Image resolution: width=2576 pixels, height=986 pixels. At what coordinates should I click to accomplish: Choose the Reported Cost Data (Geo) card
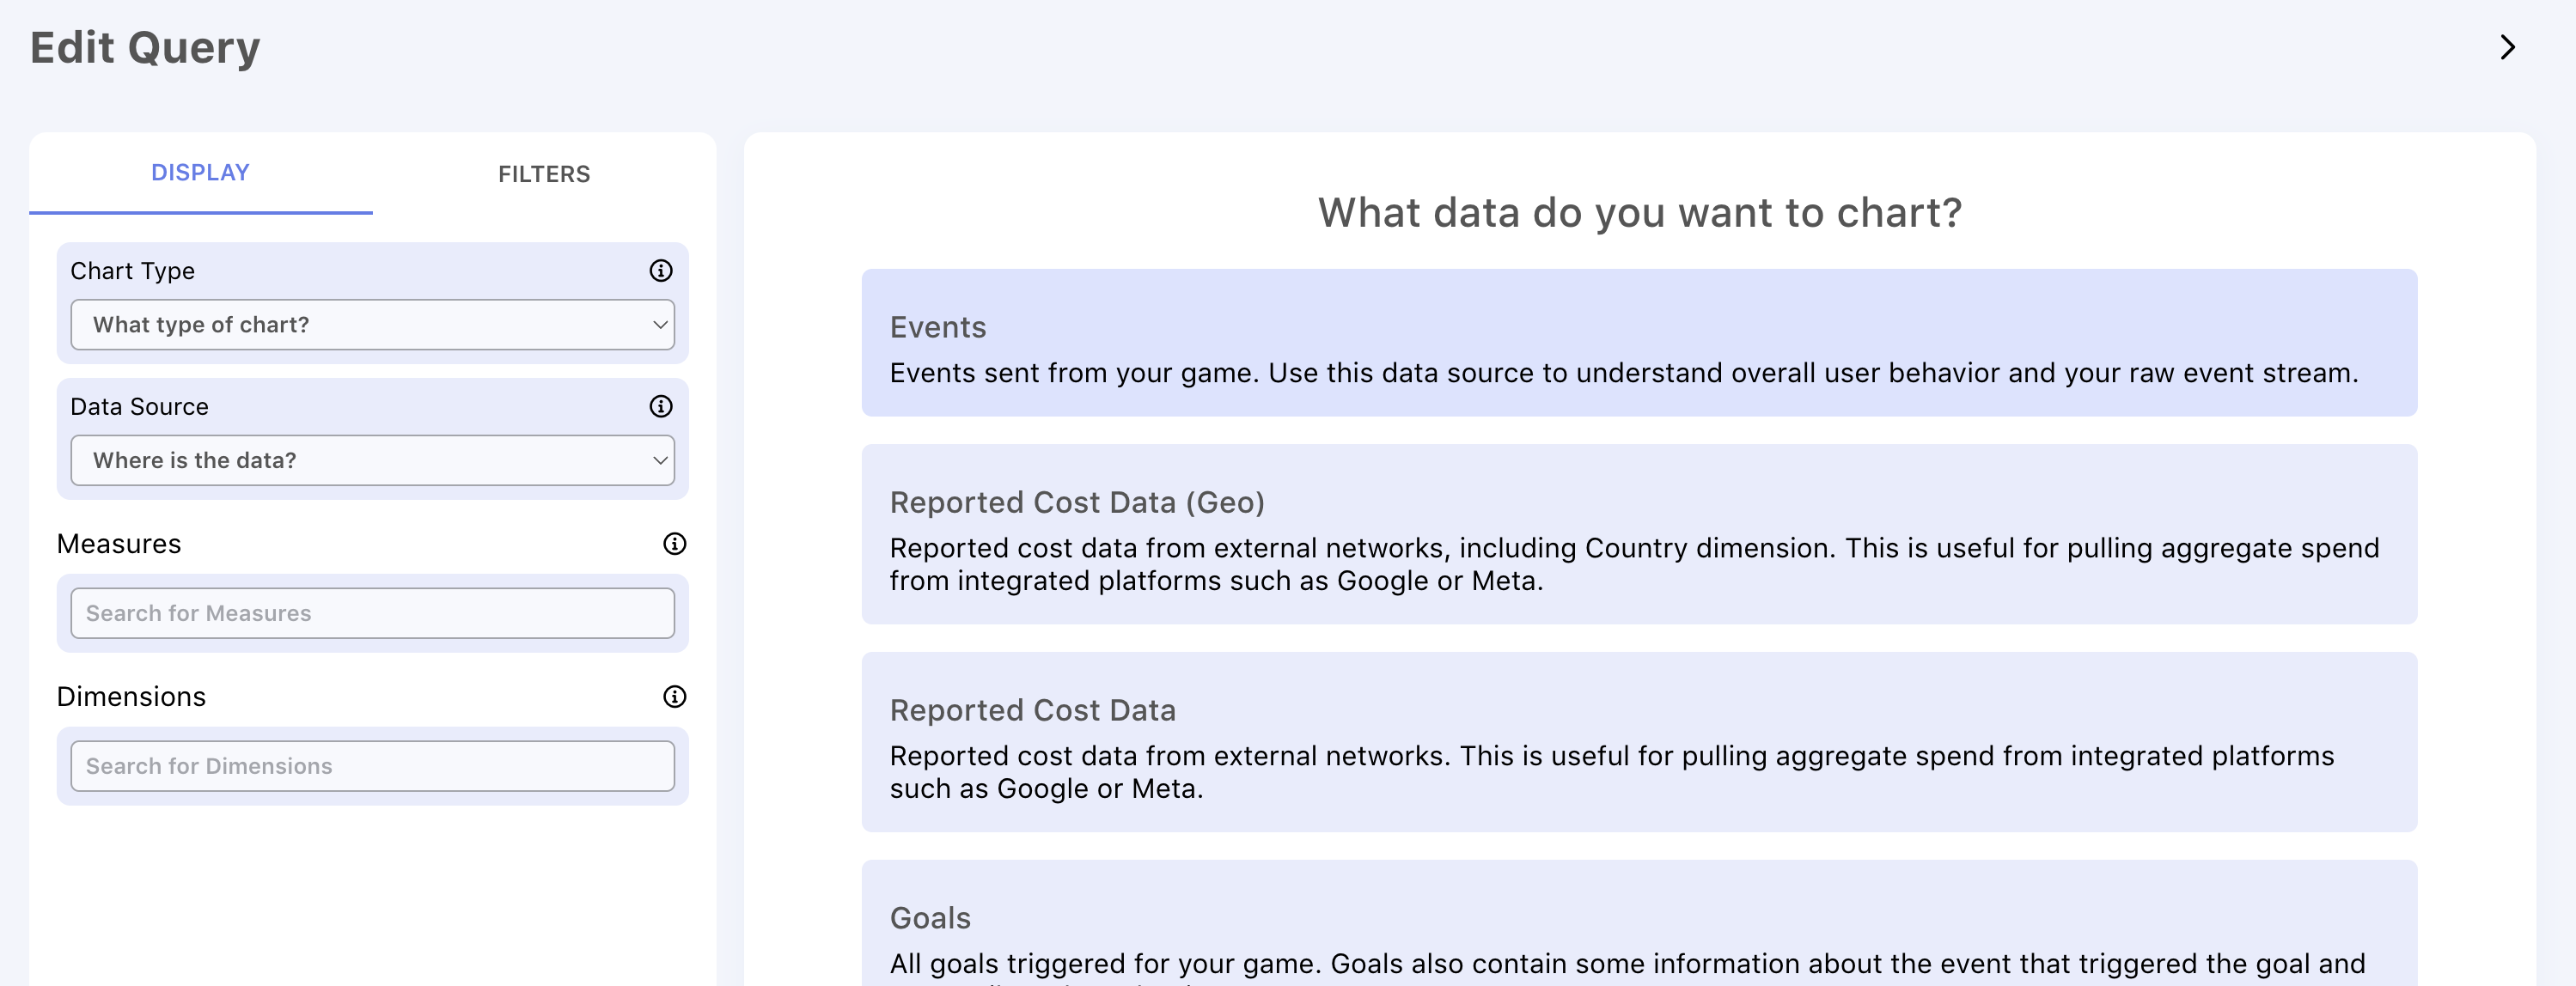point(1638,534)
